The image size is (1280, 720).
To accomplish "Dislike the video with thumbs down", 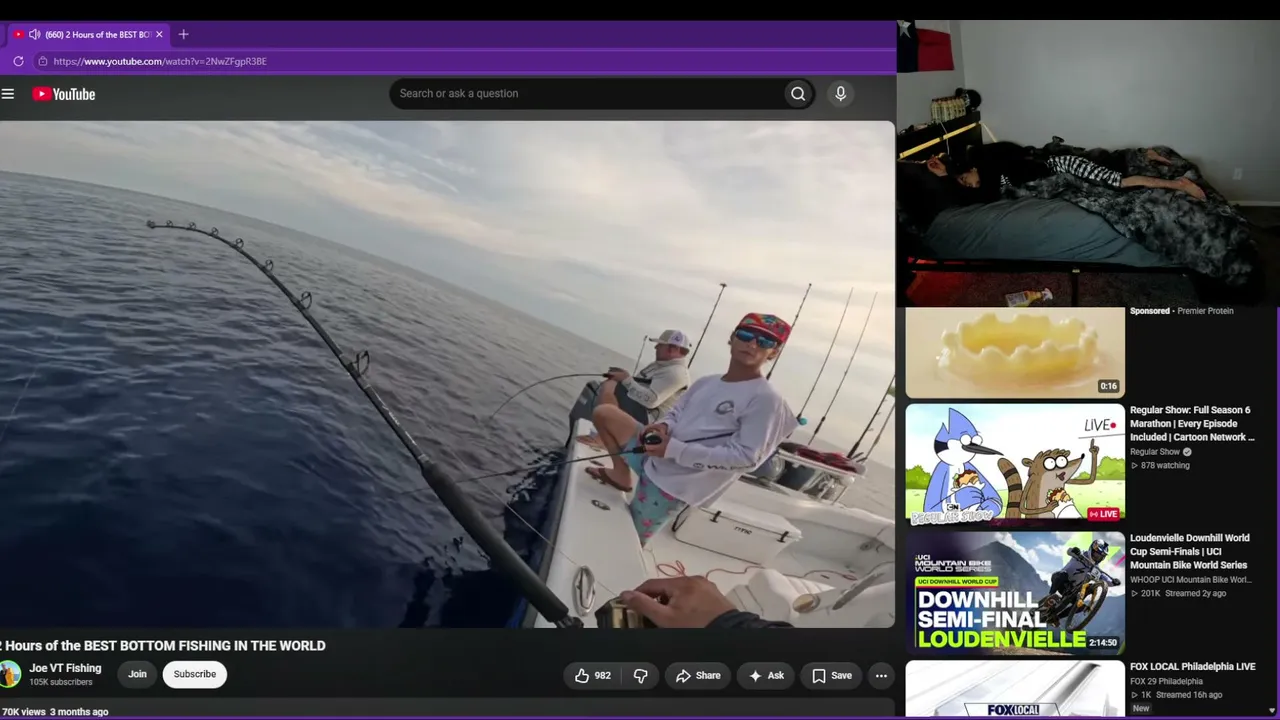I will 641,675.
